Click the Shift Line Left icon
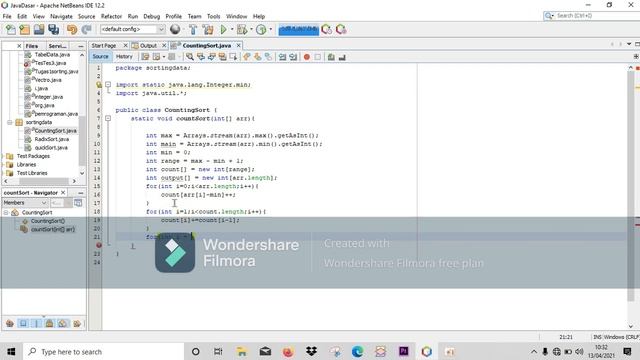Image resolution: width=640 pixels, height=360 pixels. 282,57
